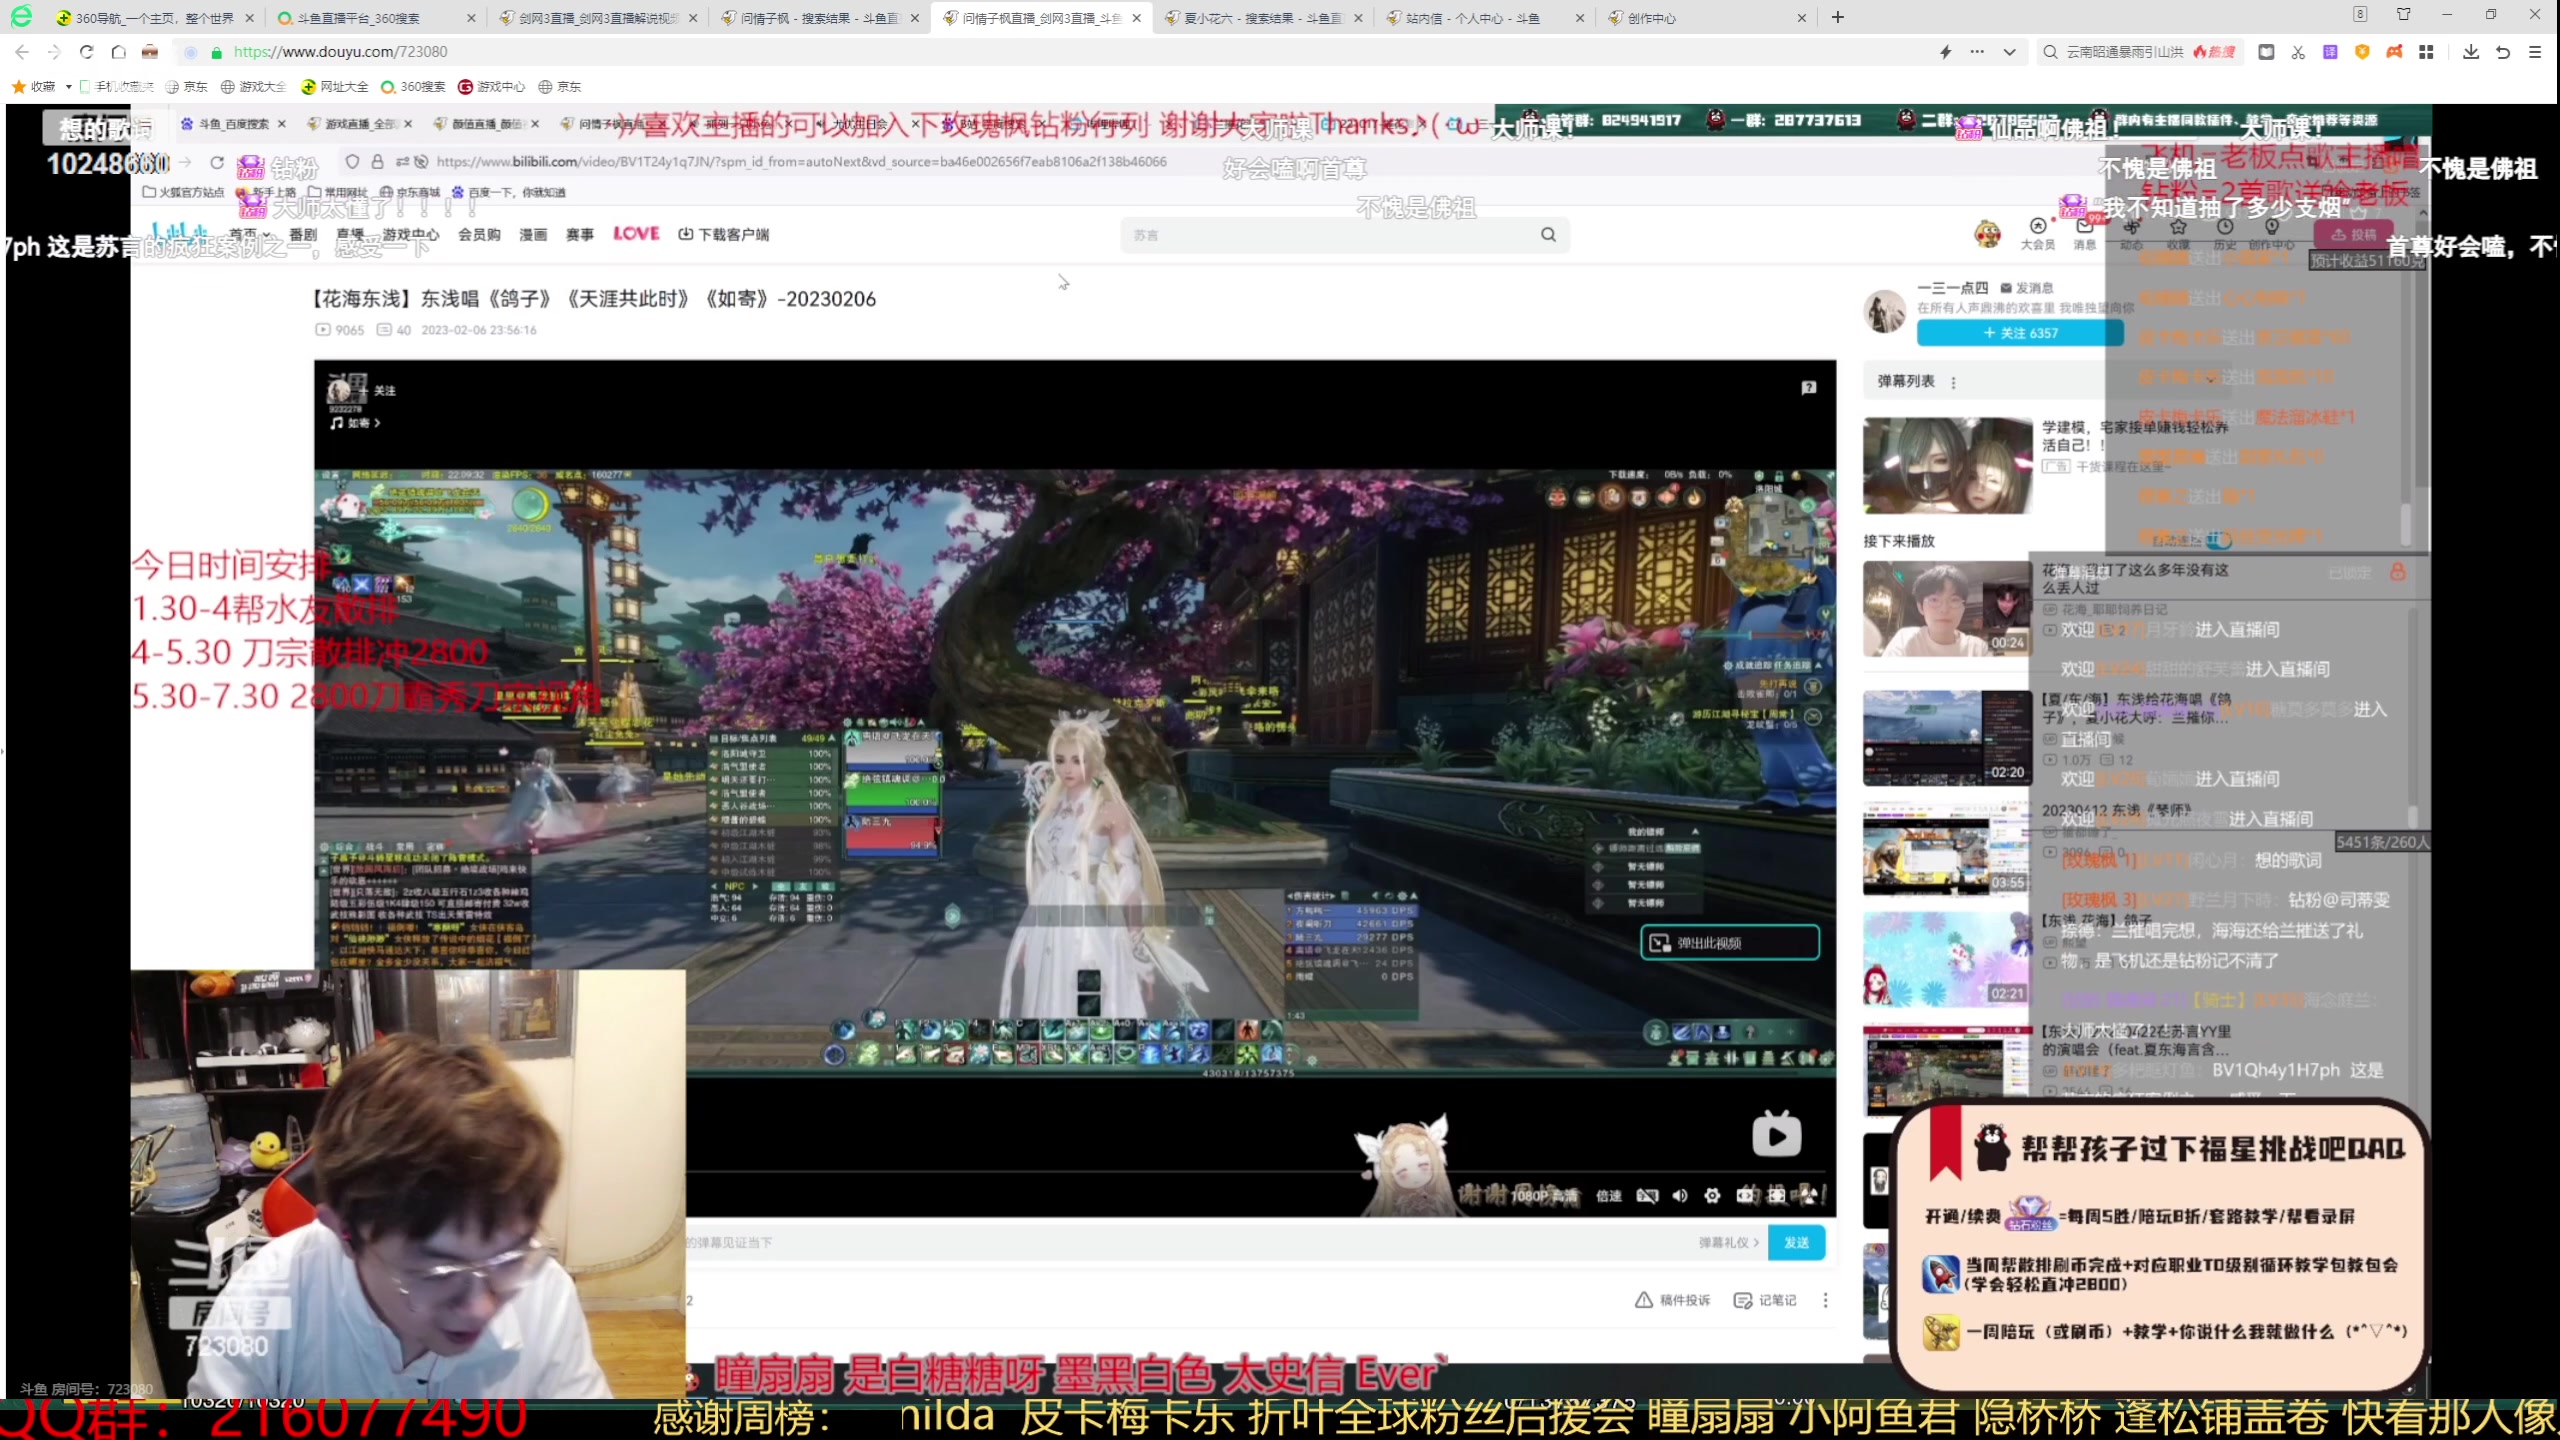Click 发消息 next to uploader name
Viewport: 2560px width, 1440px height.
pyautogui.click(x=2027, y=288)
